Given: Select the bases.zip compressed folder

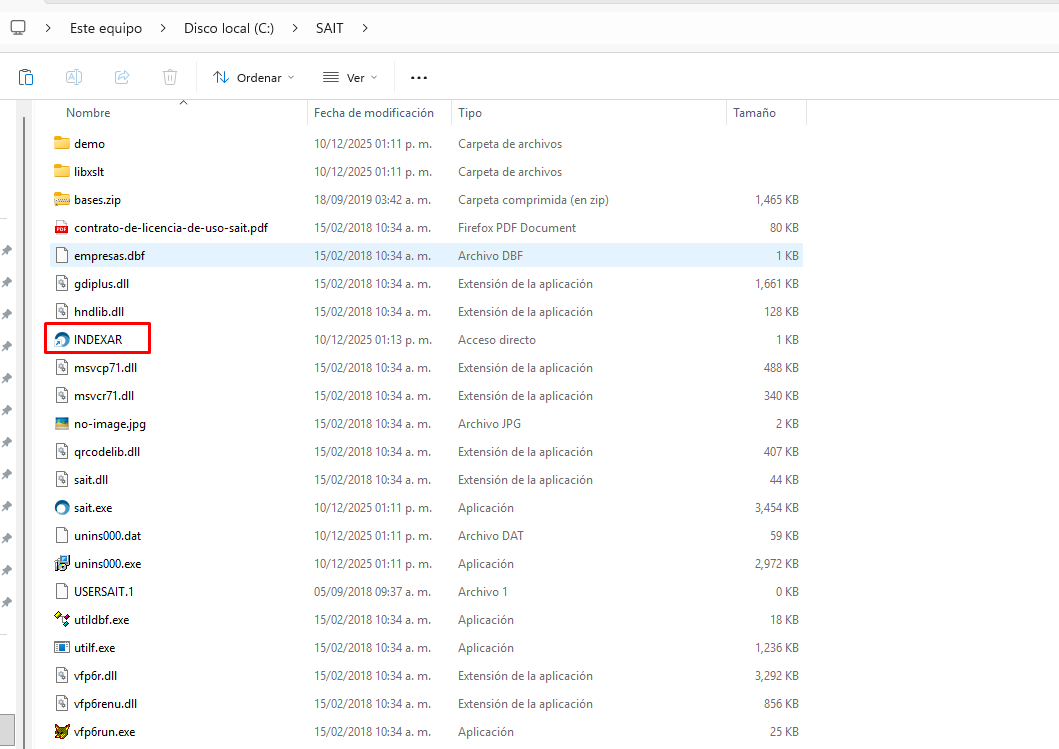Looking at the screenshot, I should click(97, 200).
